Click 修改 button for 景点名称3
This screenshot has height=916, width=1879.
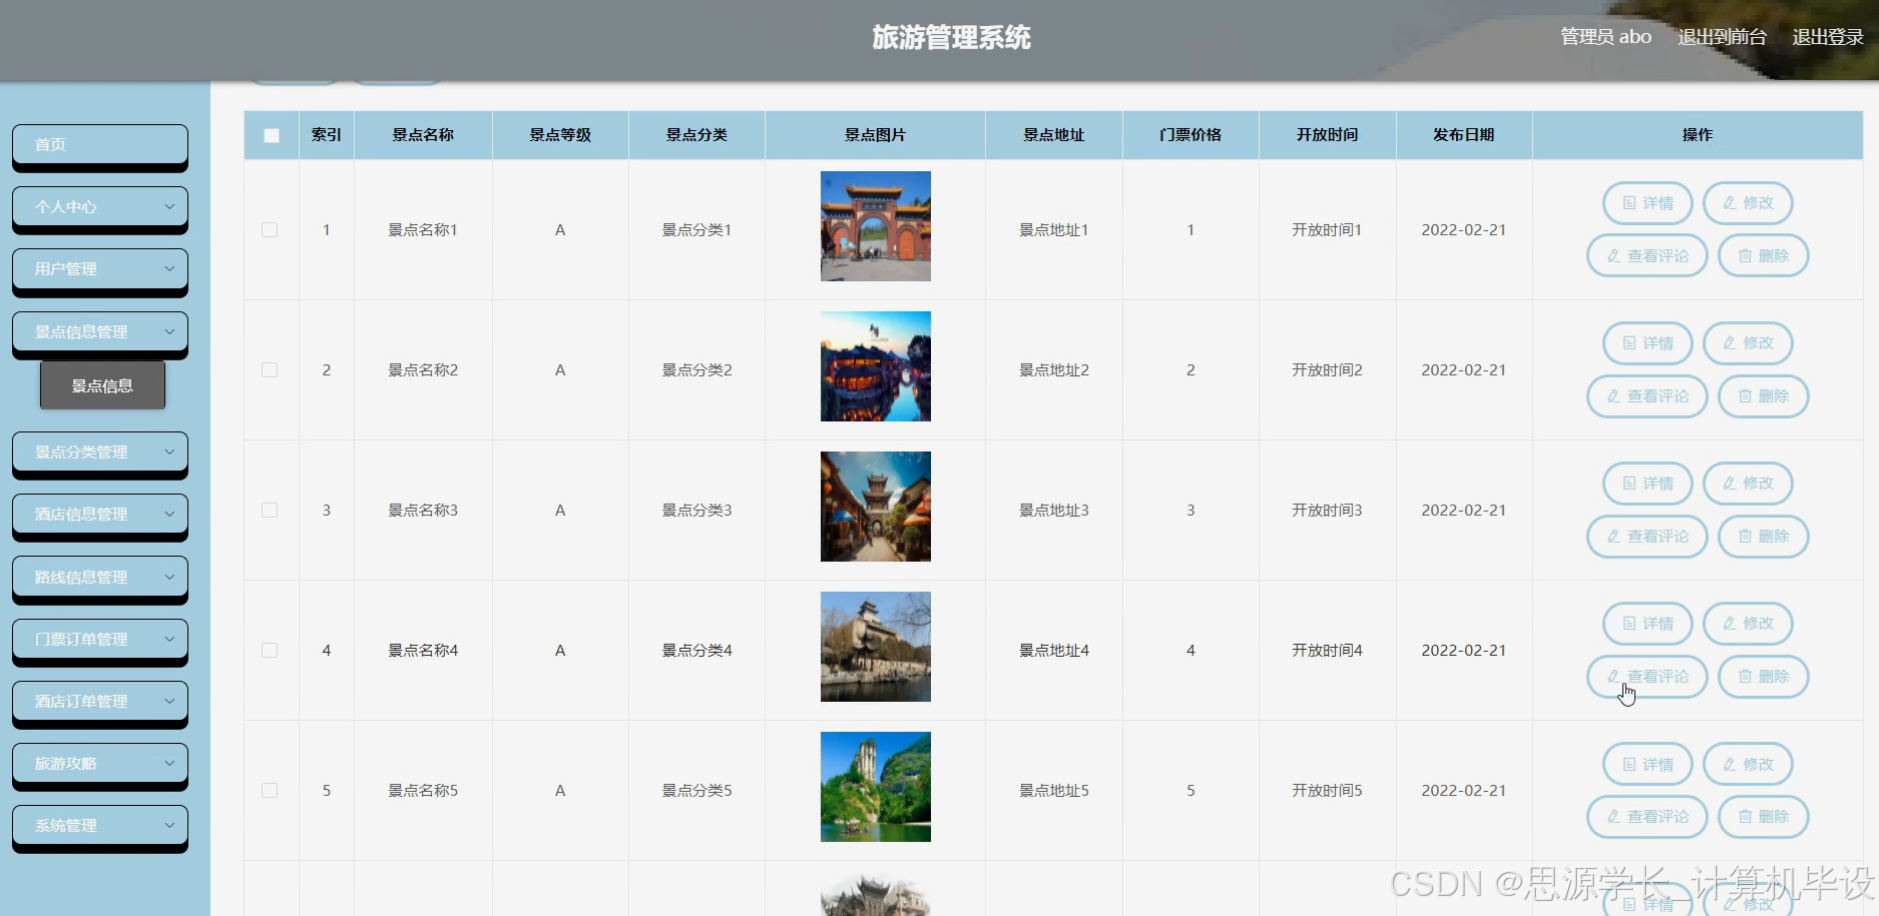tap(1747, 483)
